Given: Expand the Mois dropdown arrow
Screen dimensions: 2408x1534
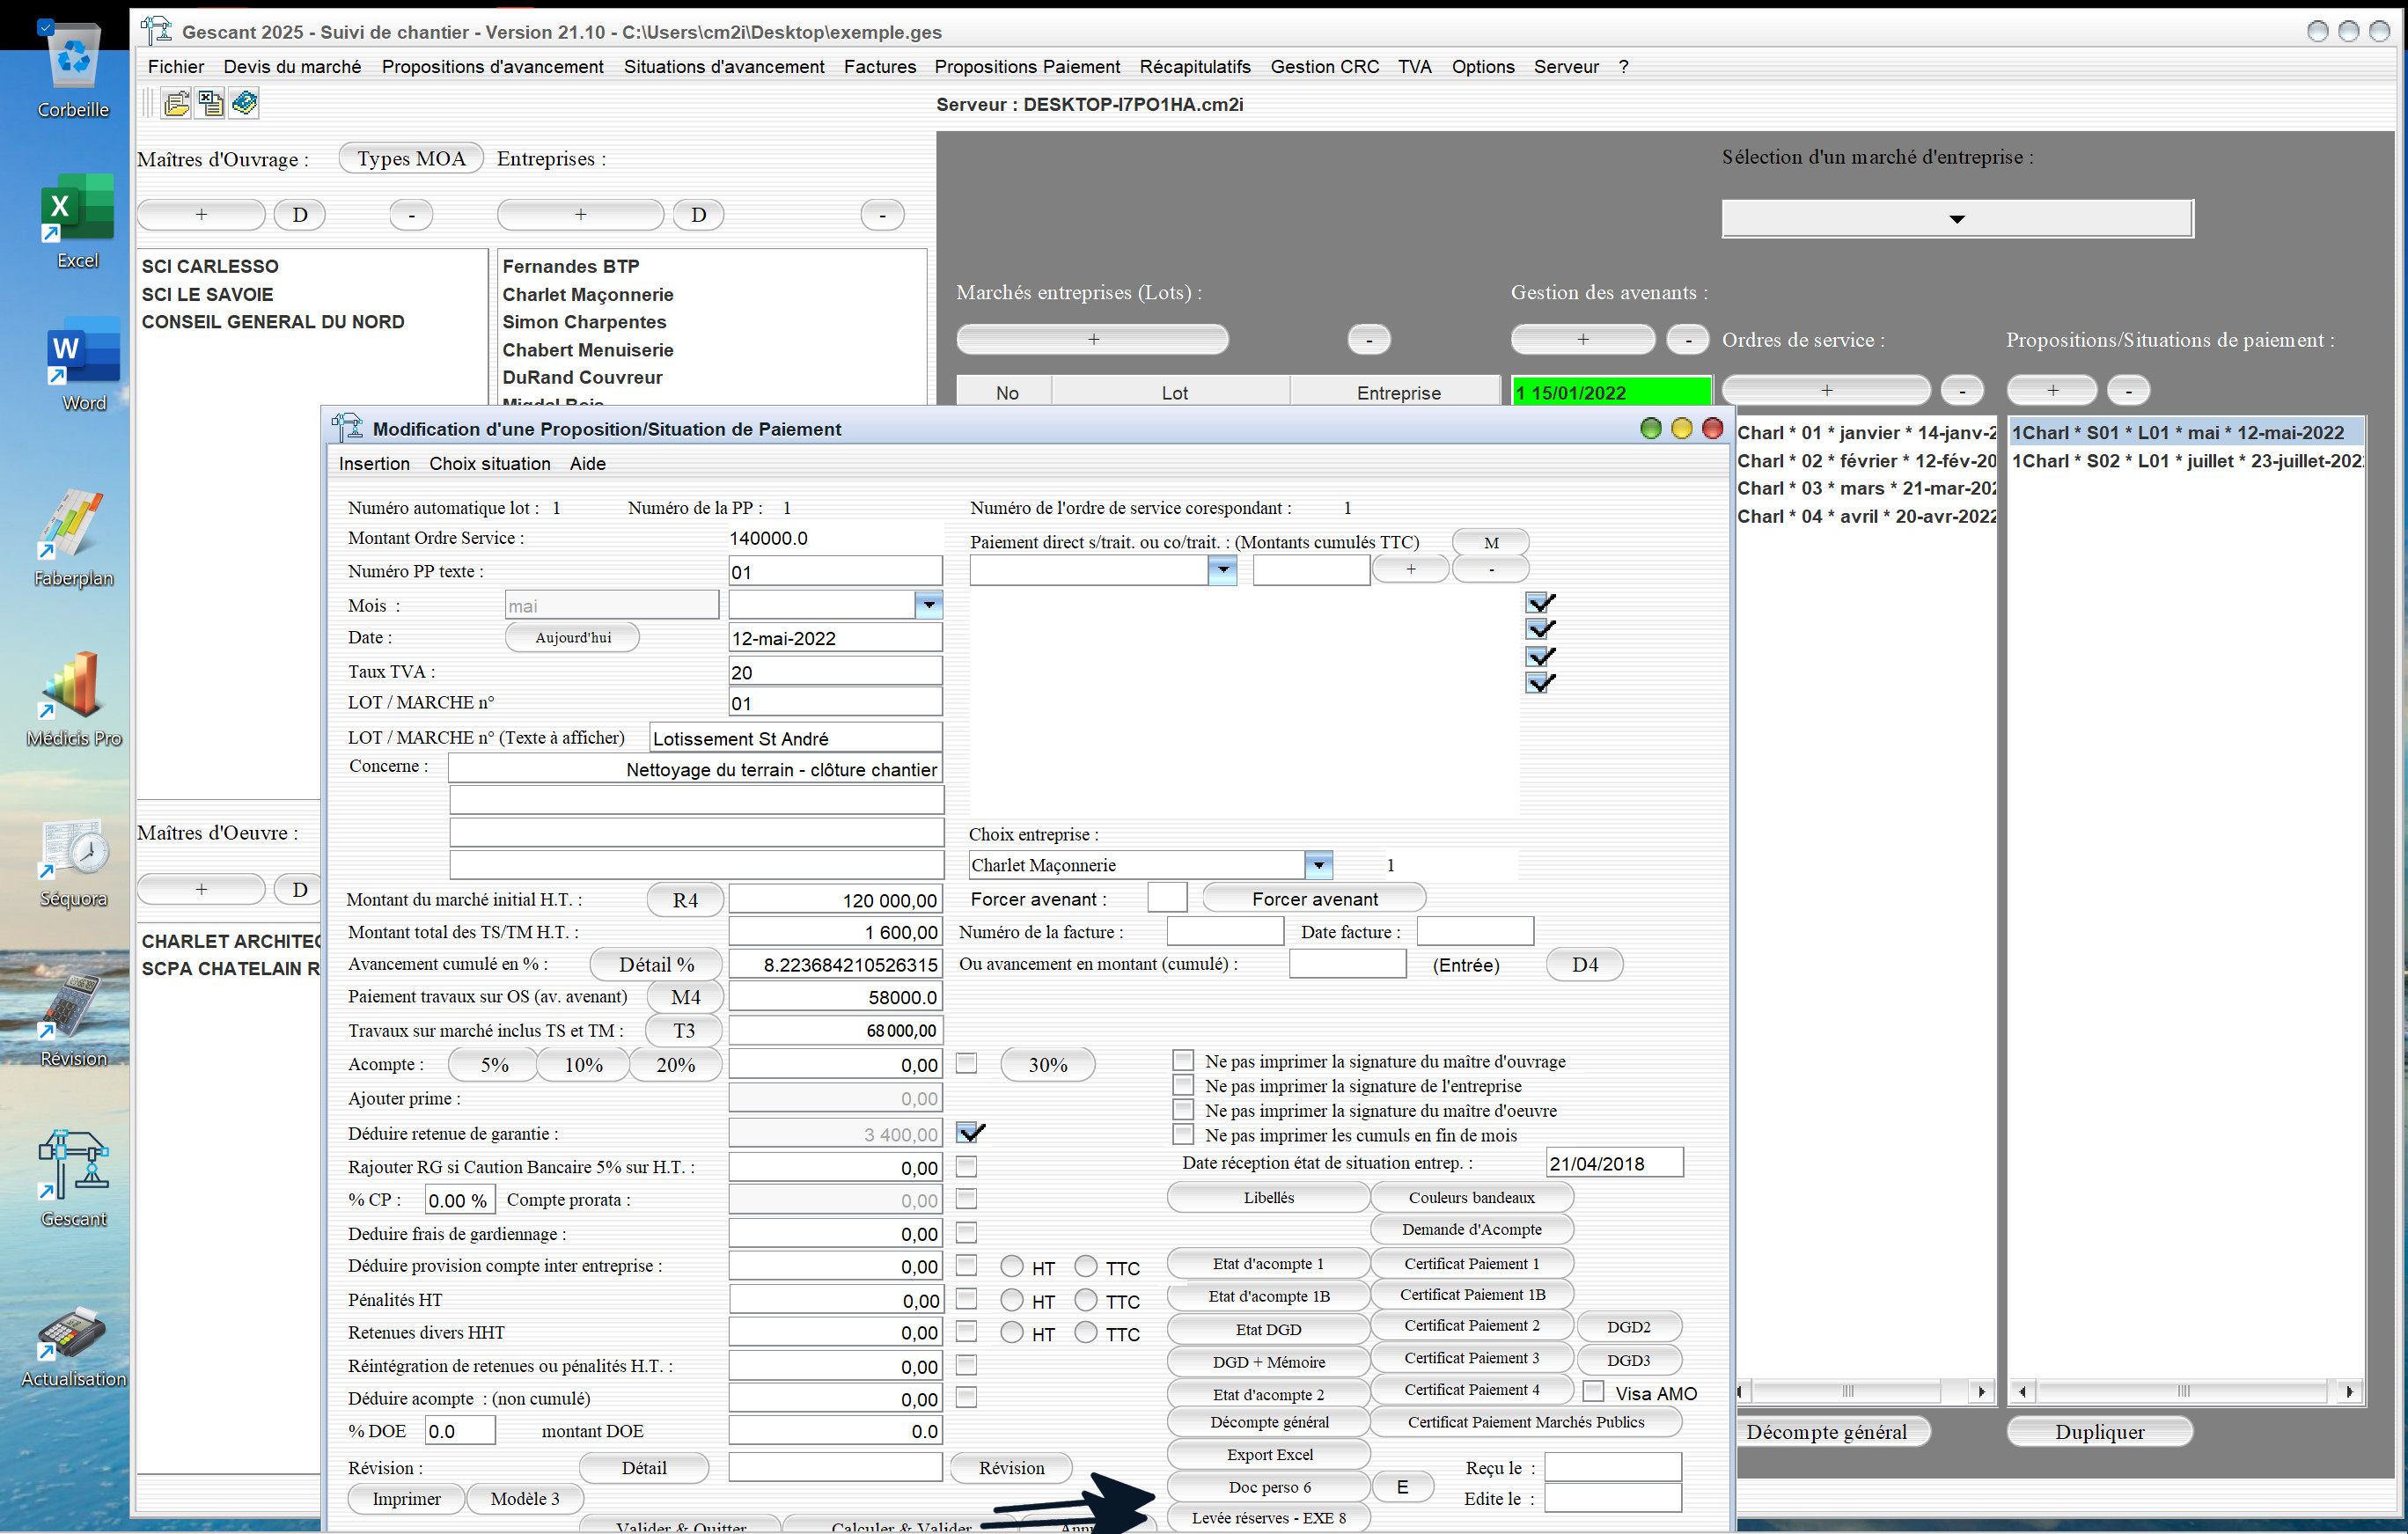Looking at the screenshot, I should 929,604.
